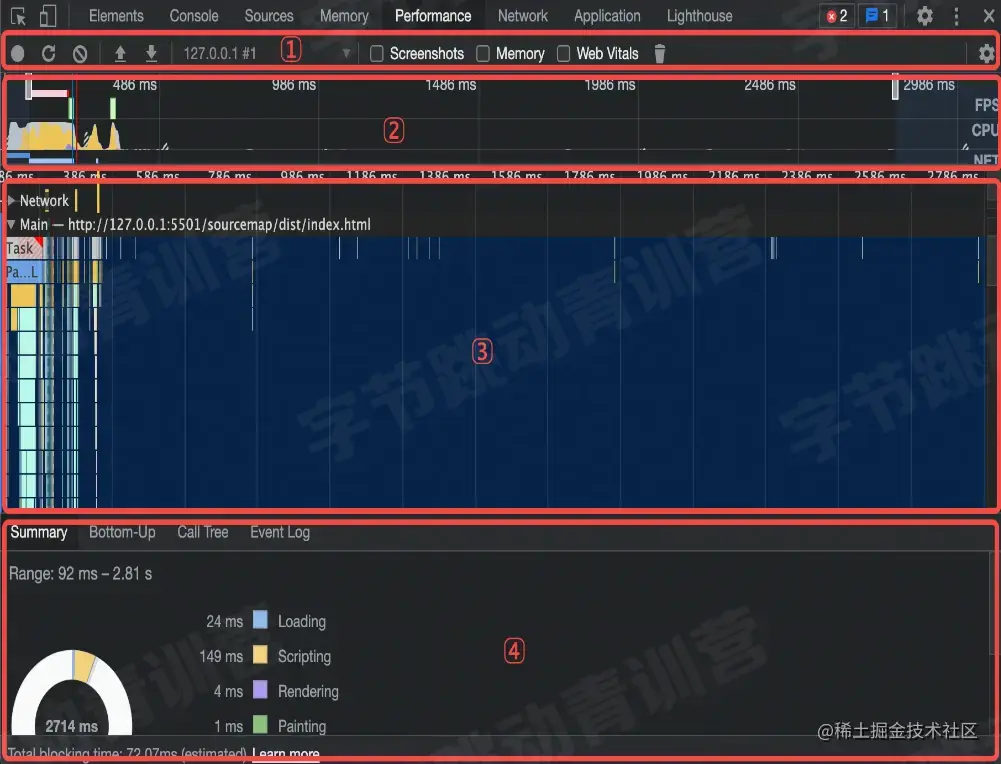Open the errors counter showing 2
This screenshot has height=764, width=1001.
point(837,16)
